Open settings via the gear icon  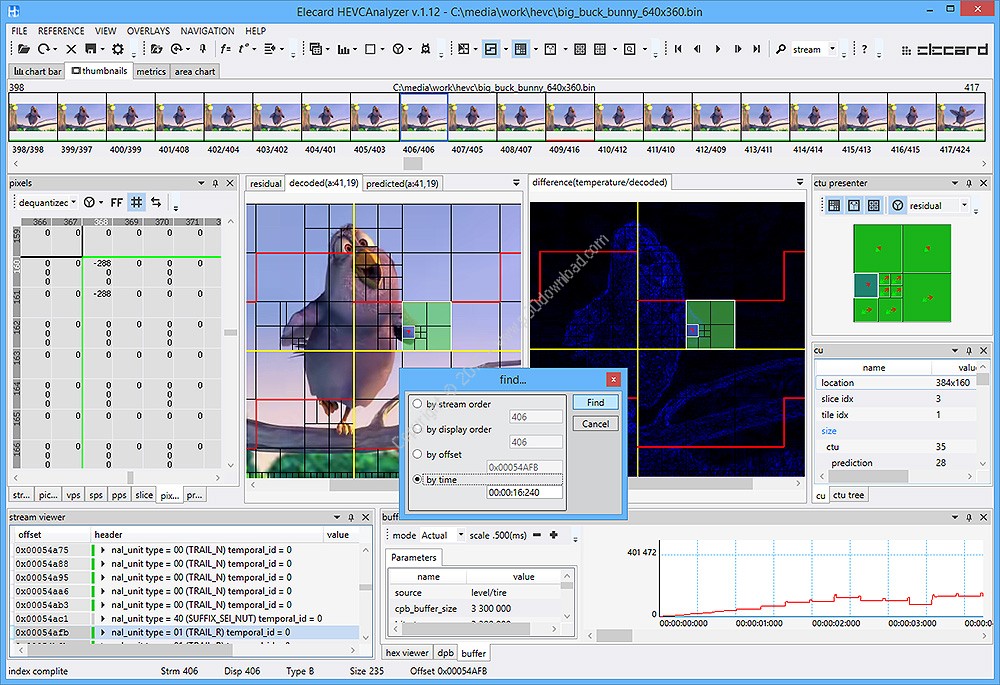[118, 49]
